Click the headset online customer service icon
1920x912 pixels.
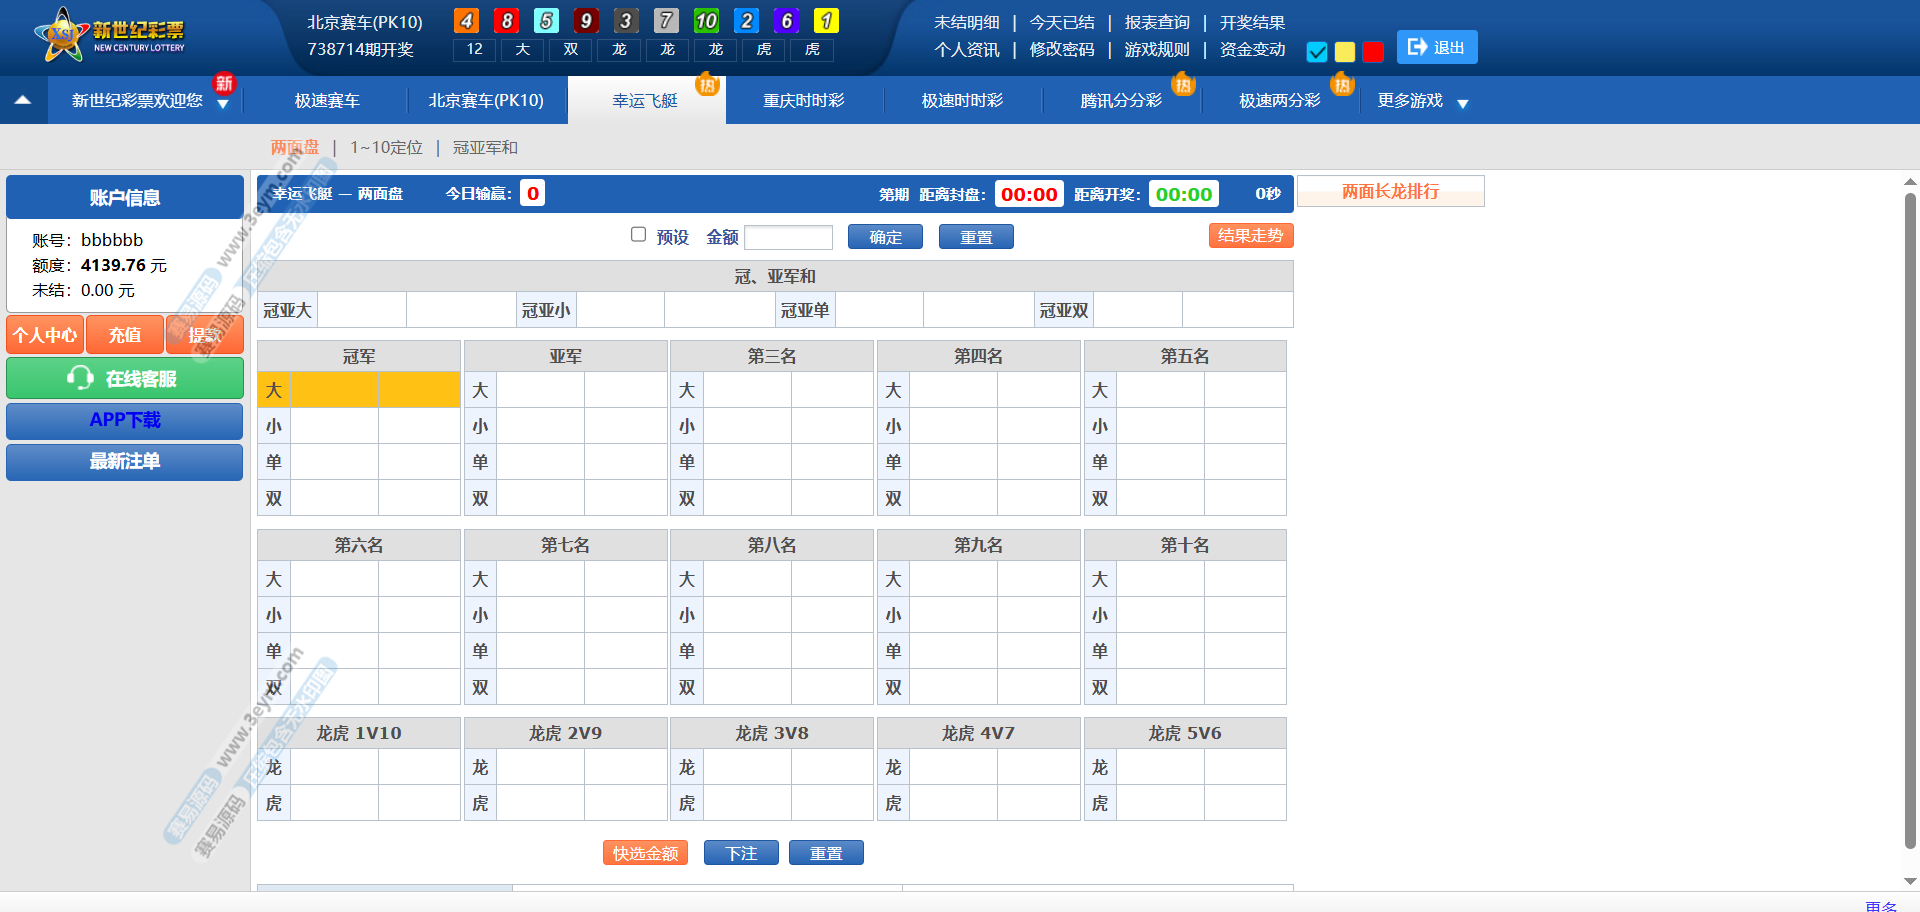[x=80, y=378]
